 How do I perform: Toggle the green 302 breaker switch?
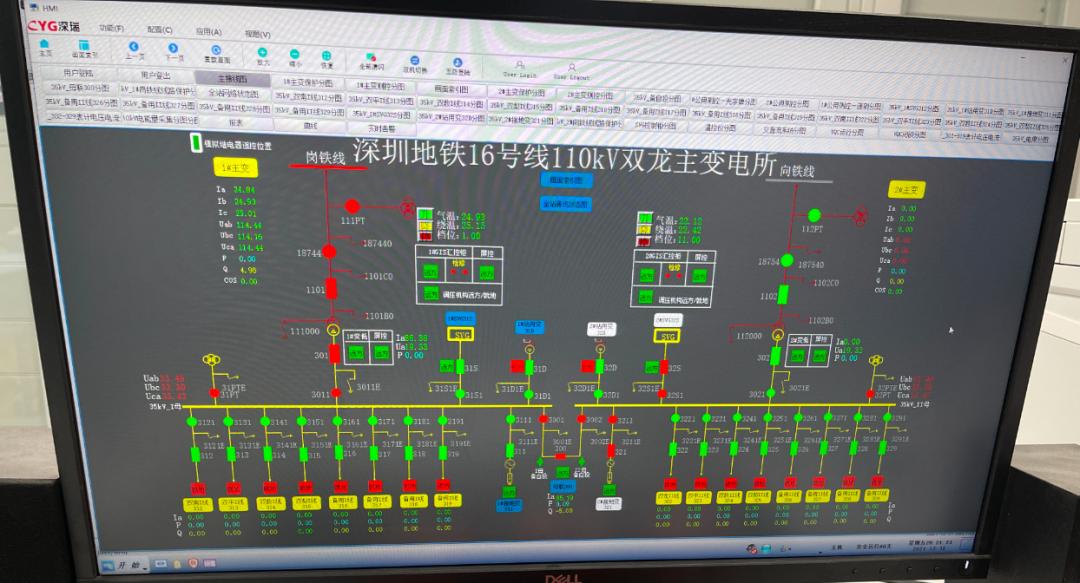pyautogui.click(x=778, y=356)
